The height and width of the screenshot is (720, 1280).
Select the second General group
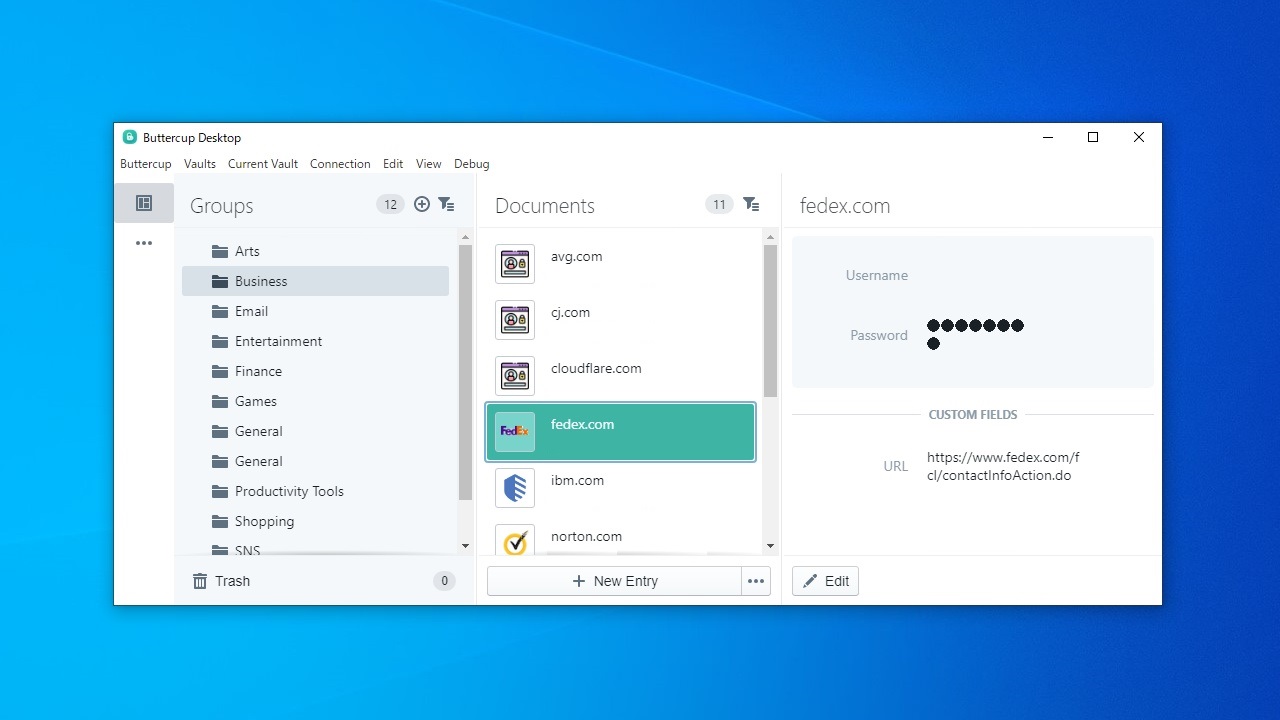[315, 461]
